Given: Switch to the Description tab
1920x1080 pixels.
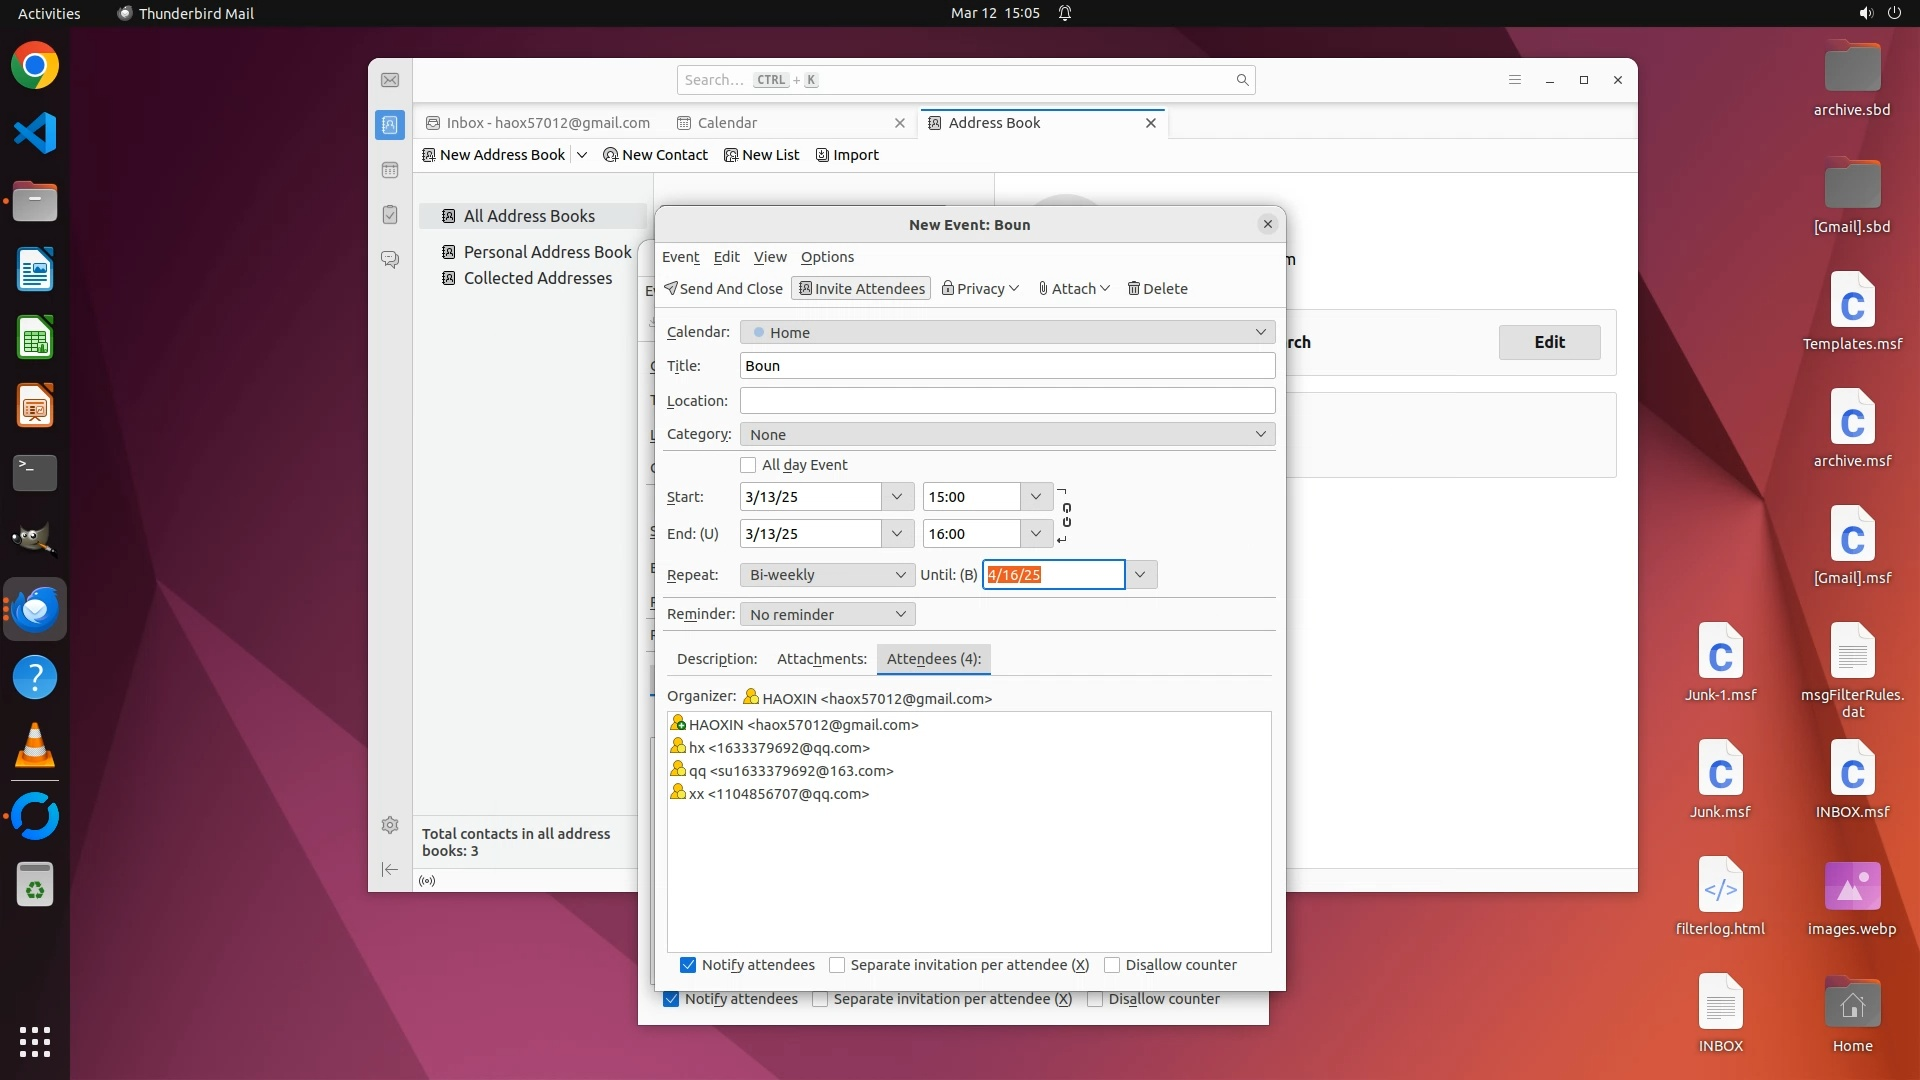Looking at the screenshot, I should click(x=716, y=659).
